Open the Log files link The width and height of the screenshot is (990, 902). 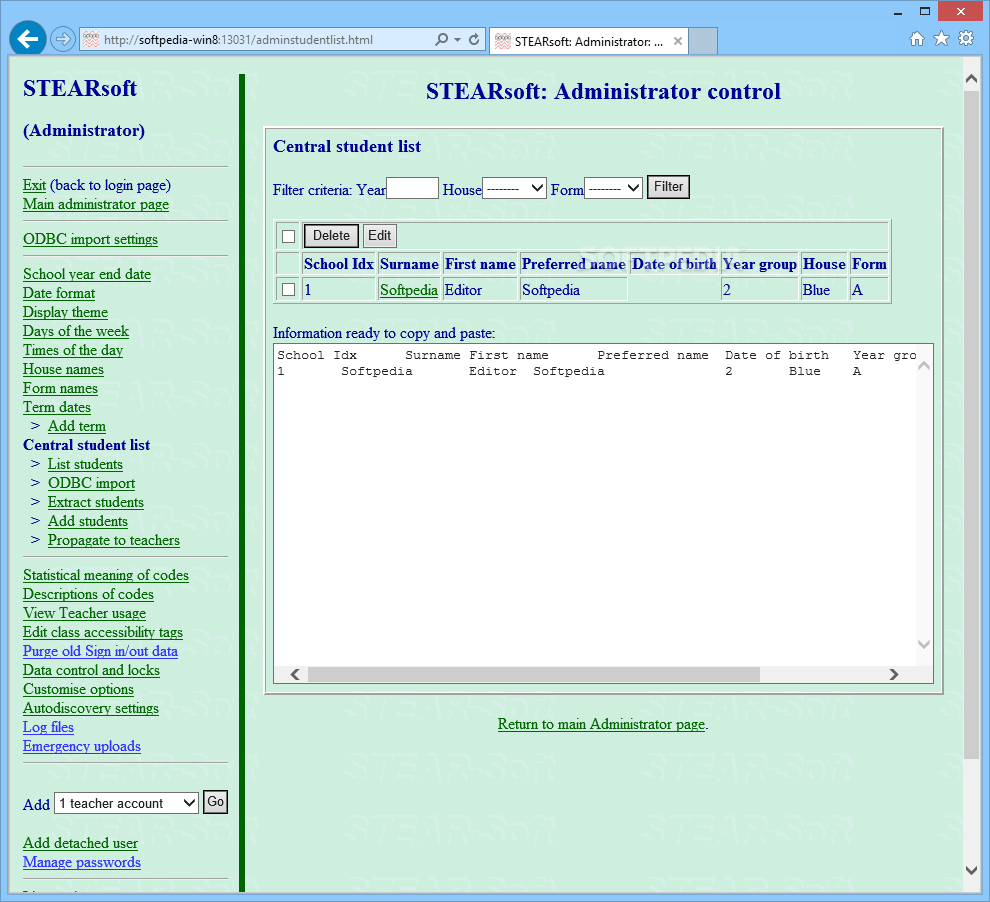[49, 727]
